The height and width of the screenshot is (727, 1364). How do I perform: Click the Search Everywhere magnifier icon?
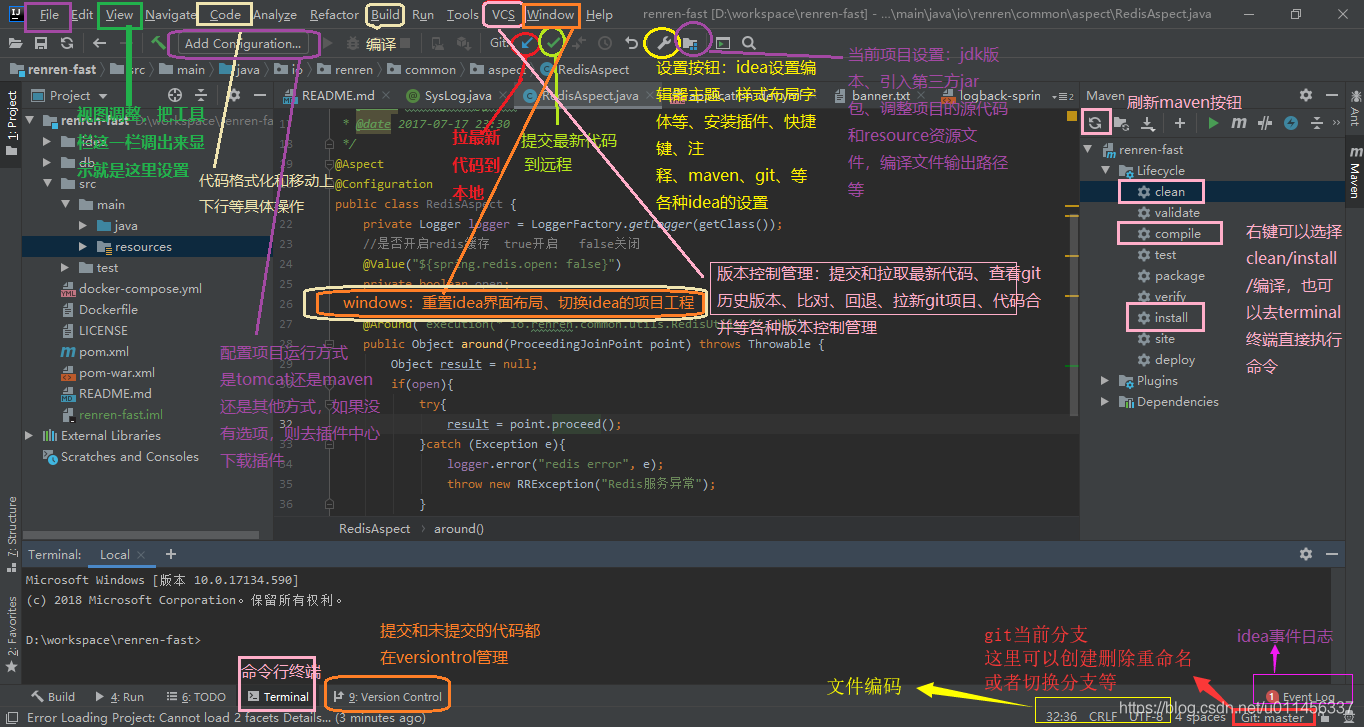pos(749,43)
